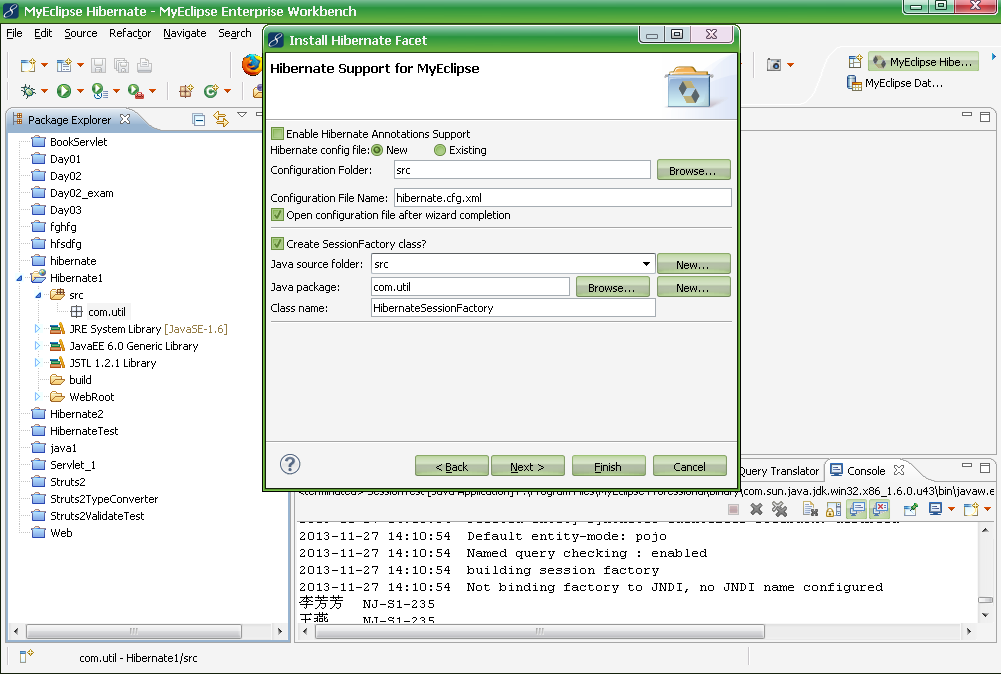Click the Next button
Screen dimensions: 1001x674
pyautogui.click(x=527, y=467)
